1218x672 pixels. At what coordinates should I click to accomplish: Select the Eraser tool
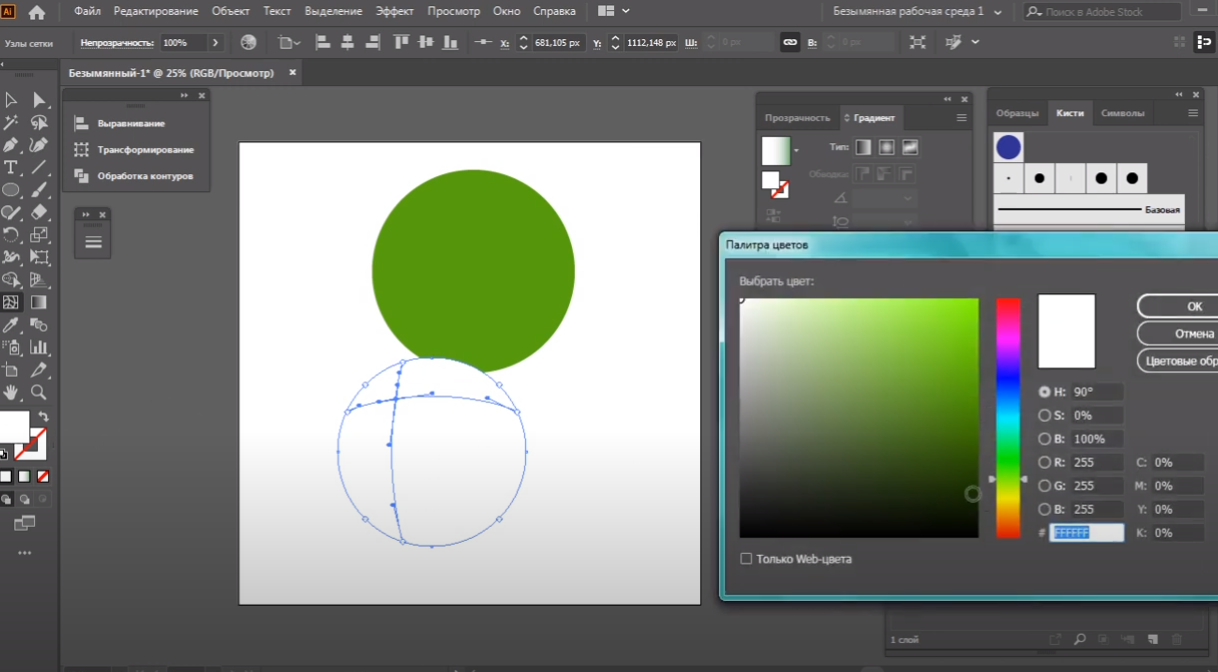point(39,212)
